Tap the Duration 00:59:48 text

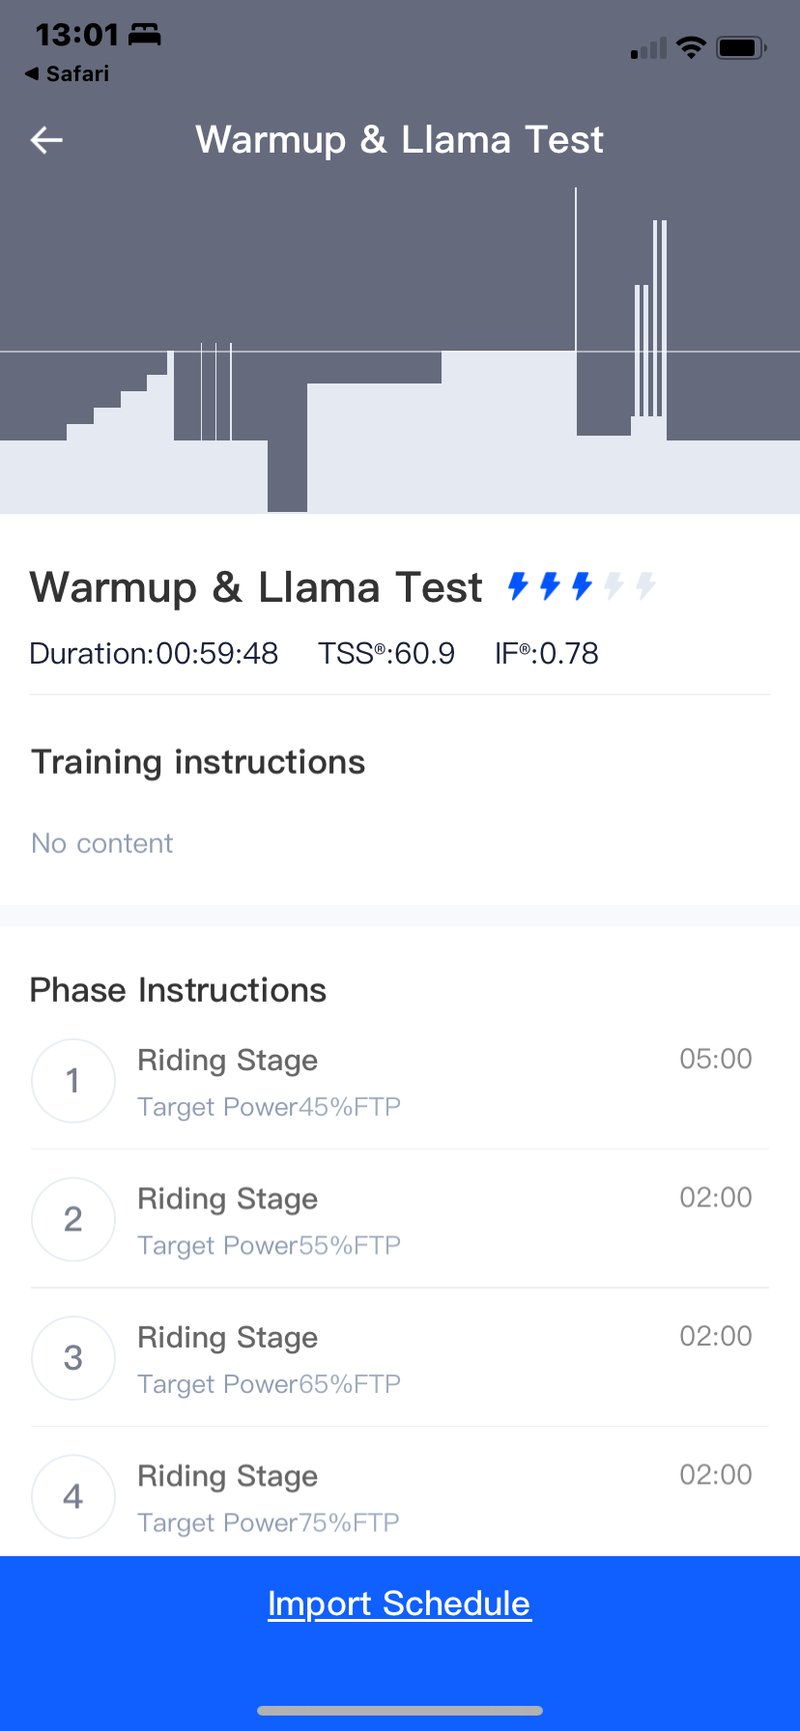(x=154, y=653)
